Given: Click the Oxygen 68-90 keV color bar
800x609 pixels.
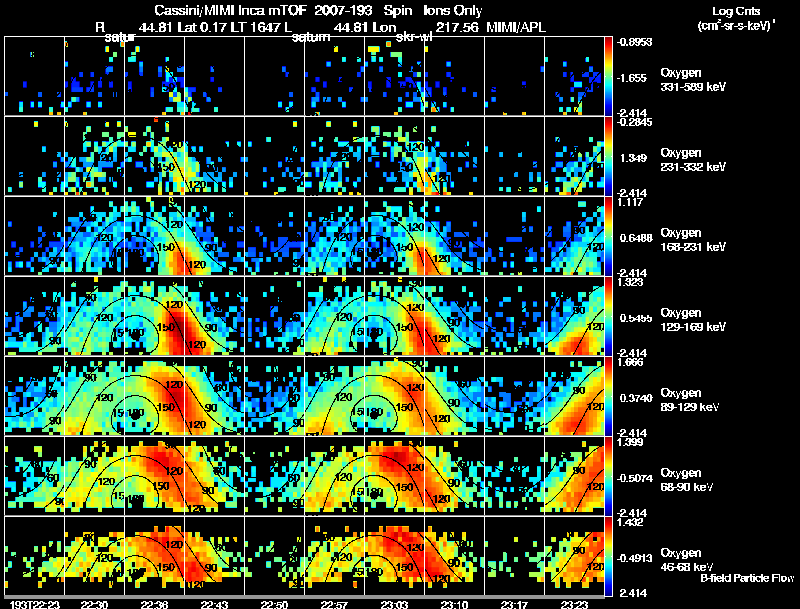Looking at the screenshot, I should 608,476.
